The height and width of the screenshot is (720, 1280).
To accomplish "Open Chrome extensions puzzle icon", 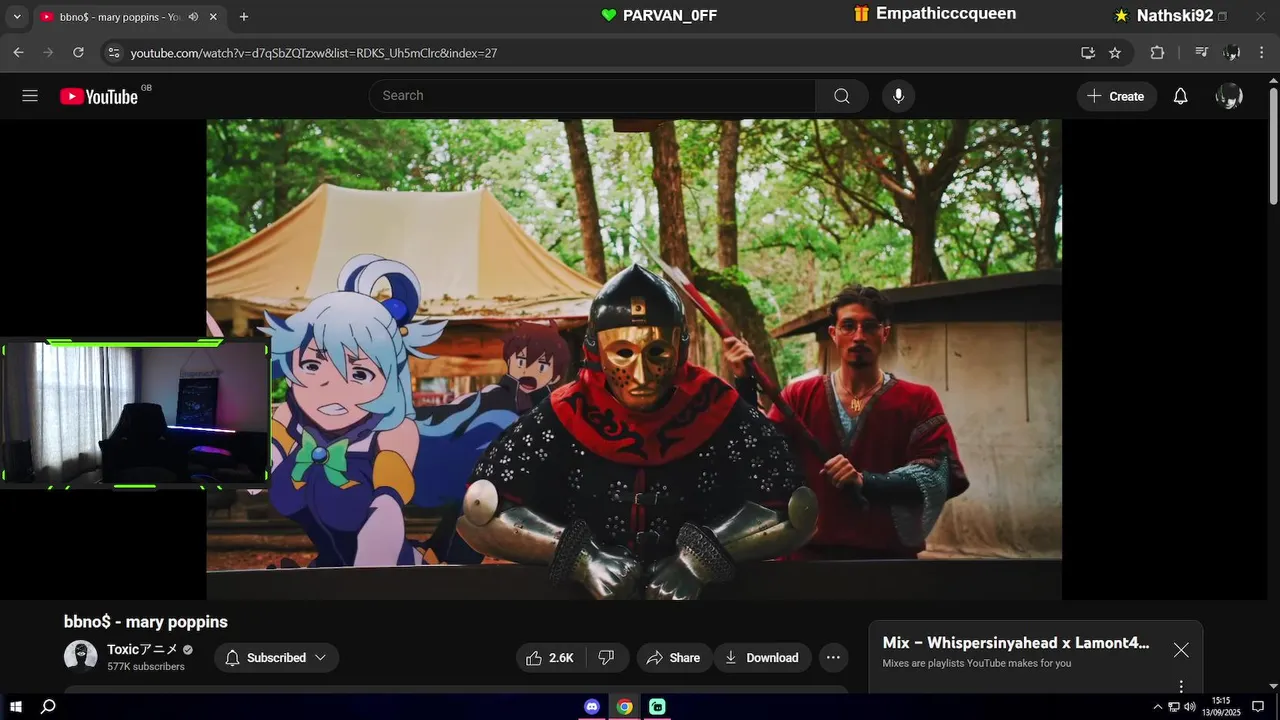I will [1157, 52].
